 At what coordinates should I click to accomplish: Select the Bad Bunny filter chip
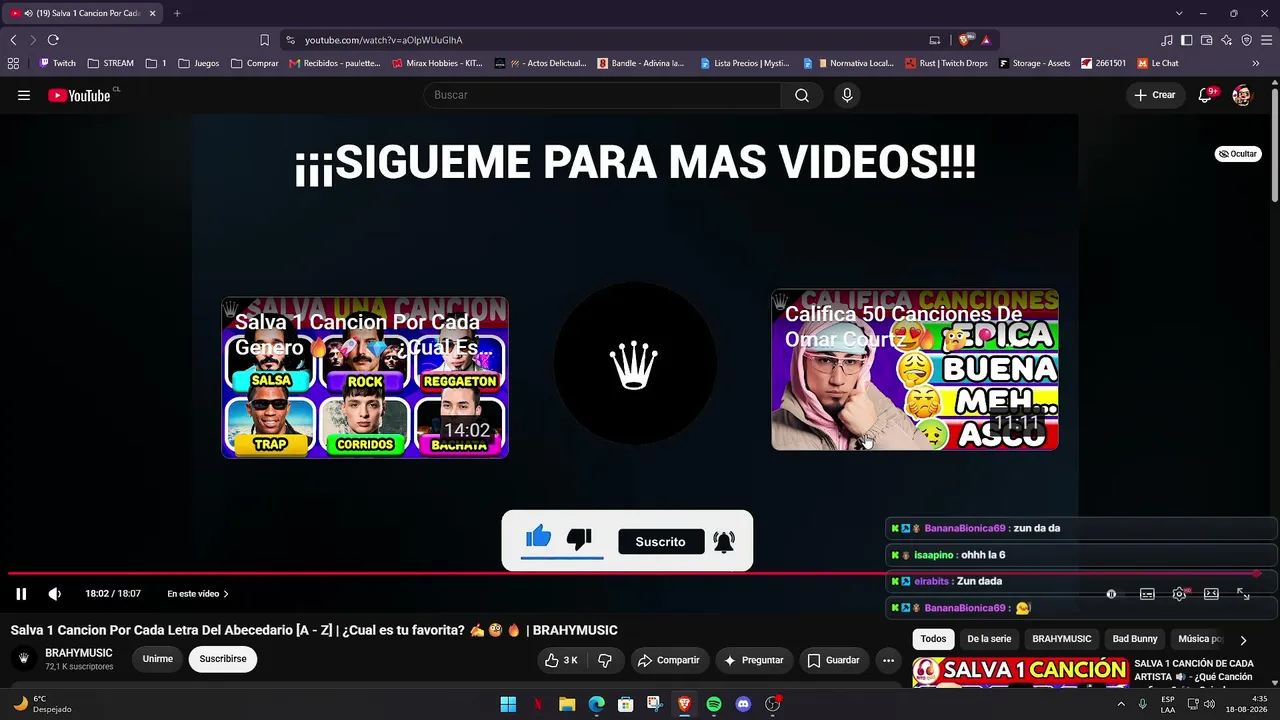(x=1135, y=639)
